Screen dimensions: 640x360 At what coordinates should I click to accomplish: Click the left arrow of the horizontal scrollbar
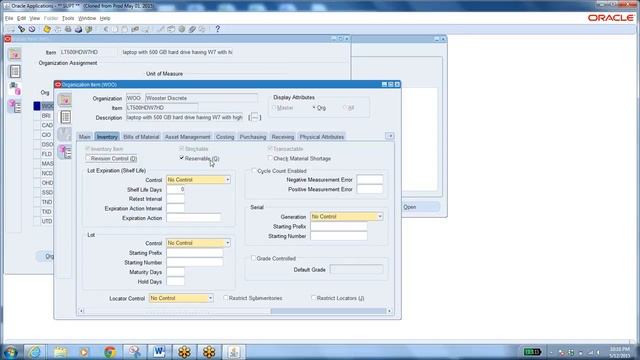(82, 311)
